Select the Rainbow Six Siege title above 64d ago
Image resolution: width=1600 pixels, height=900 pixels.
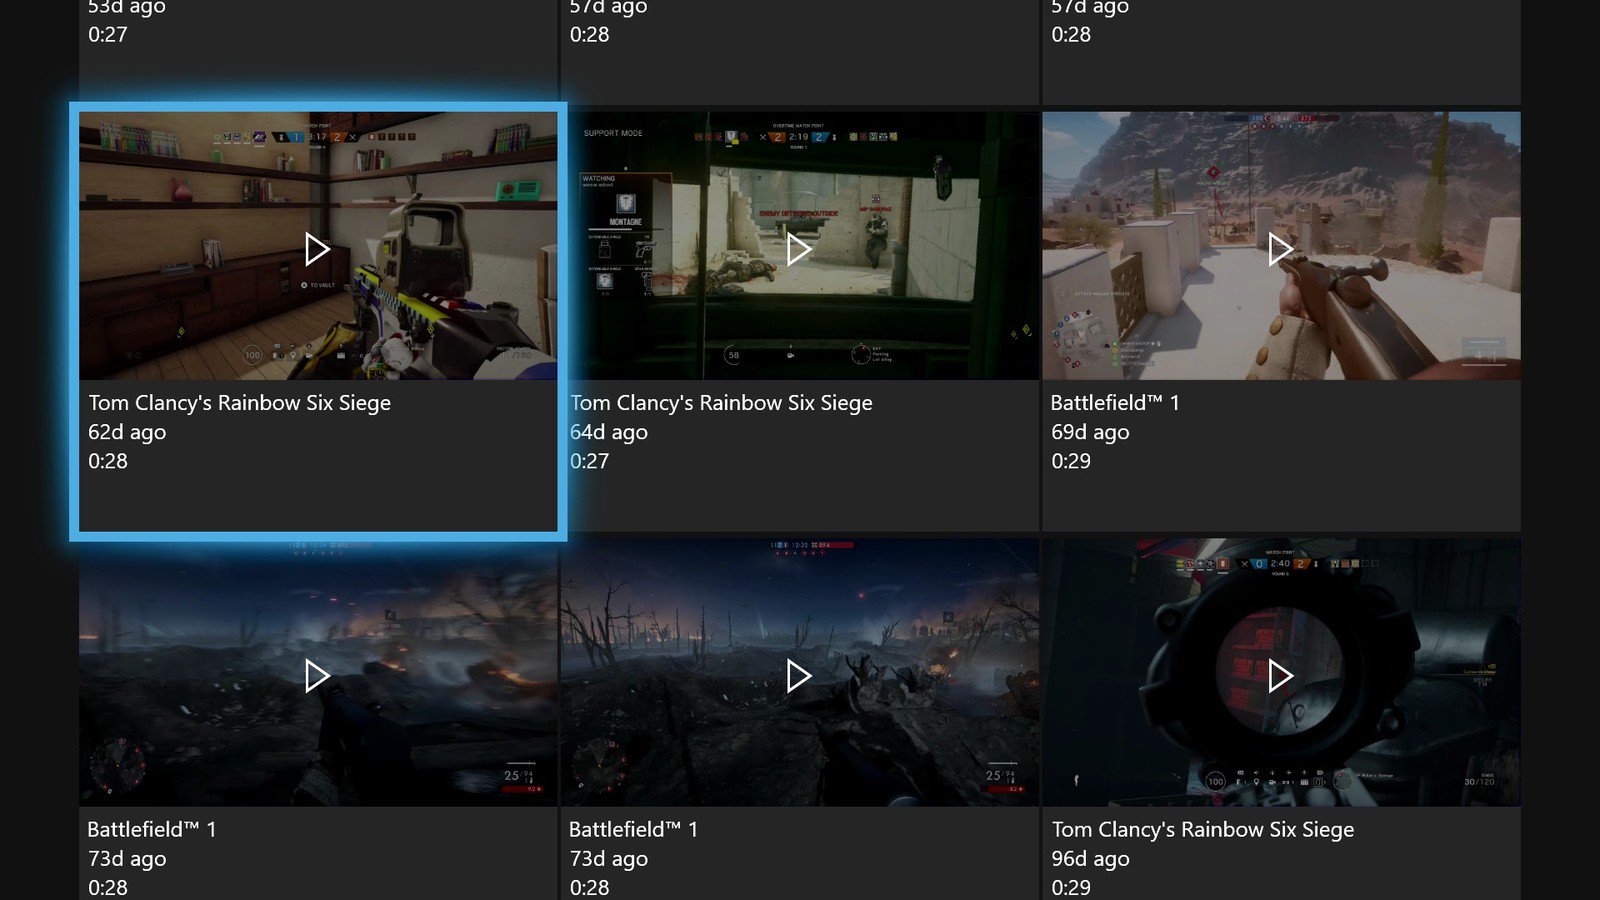(x=721, y=403)
